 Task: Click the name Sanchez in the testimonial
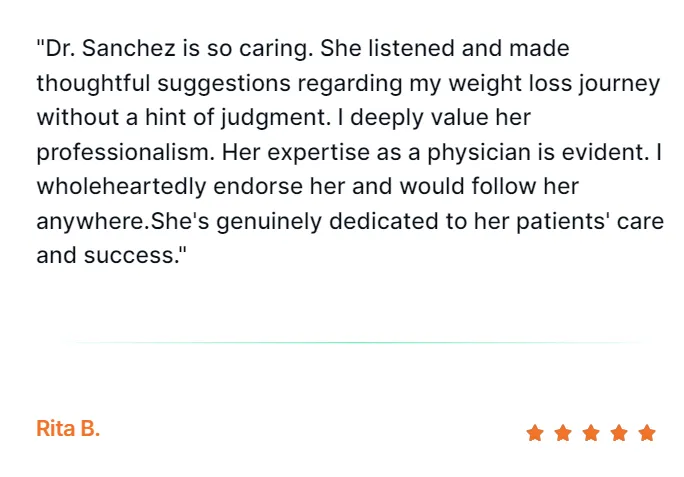tap(129, 48)
